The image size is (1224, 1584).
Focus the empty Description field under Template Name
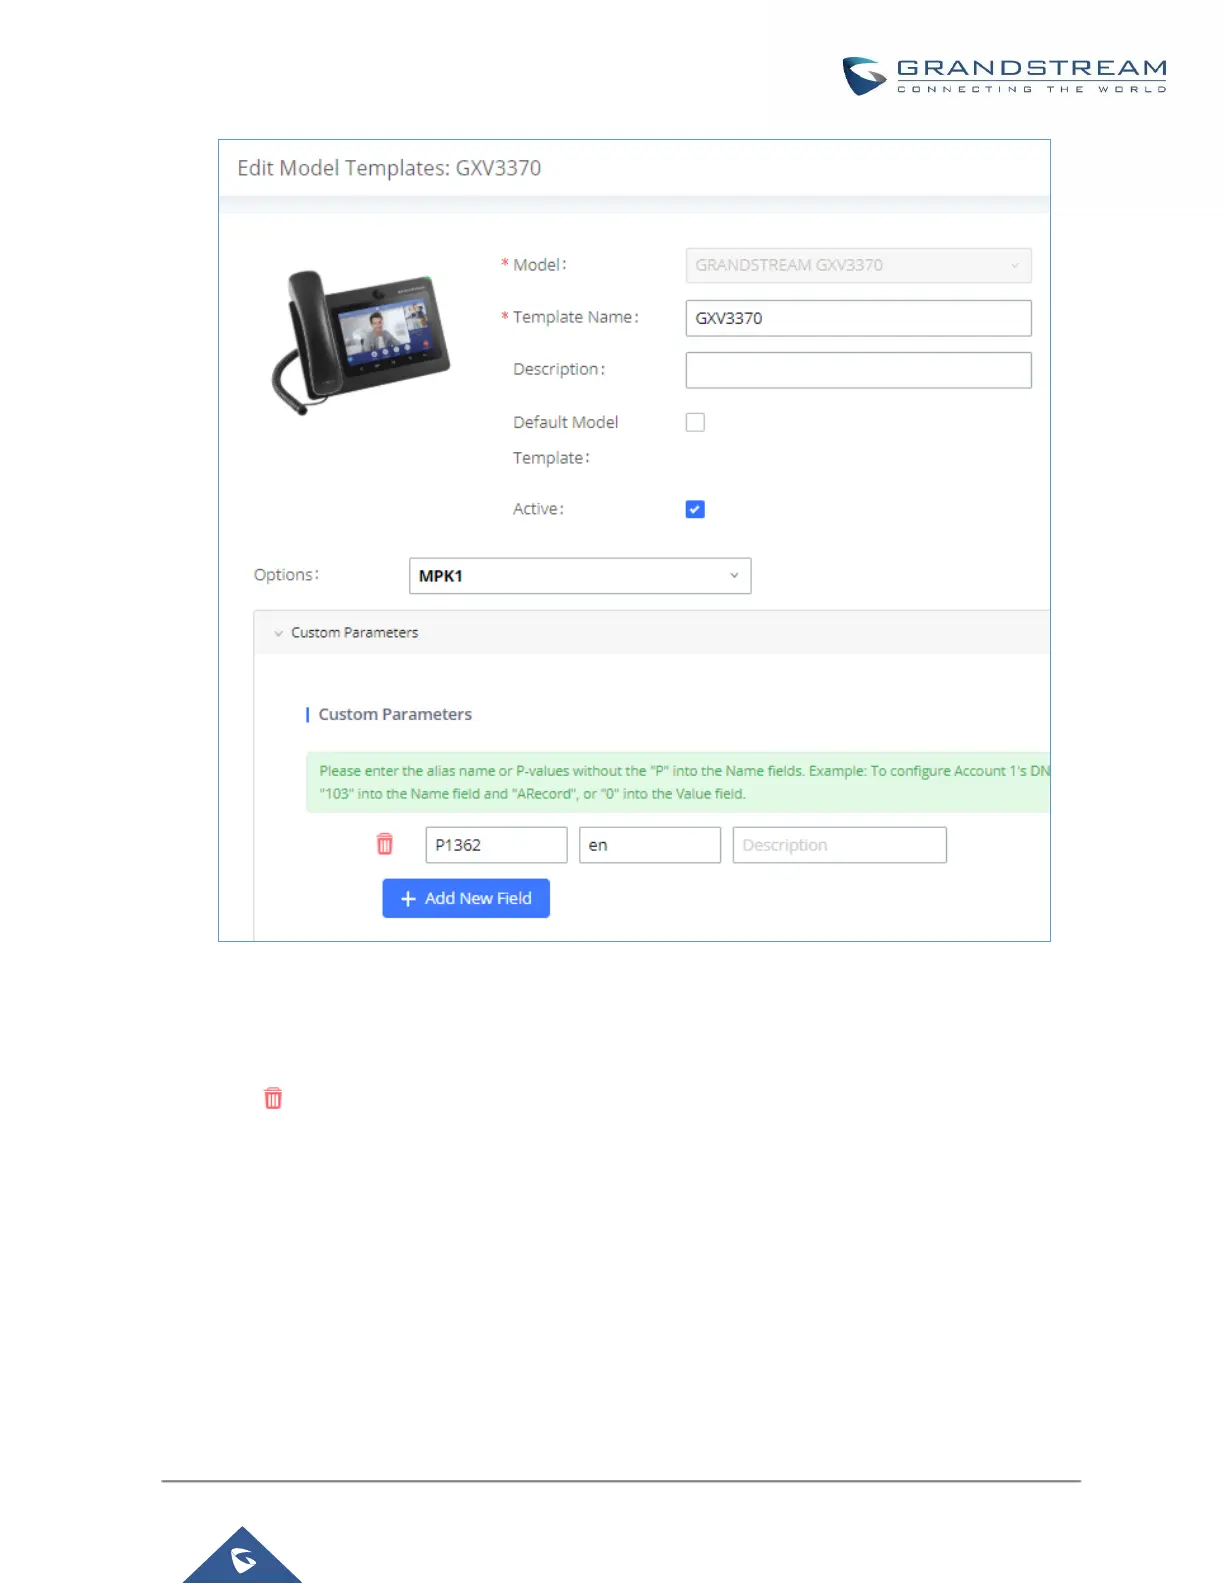coord(858,370)
